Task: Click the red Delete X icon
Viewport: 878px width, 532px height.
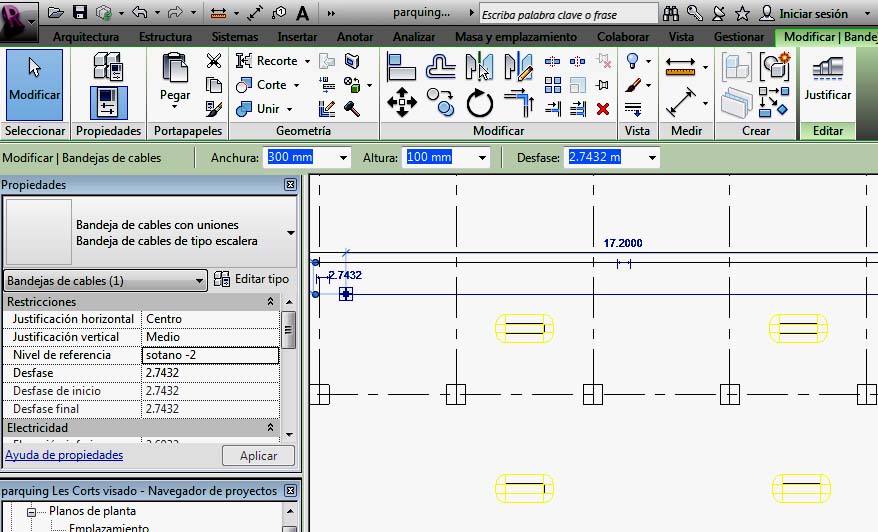Action: [x=602, y=109]
